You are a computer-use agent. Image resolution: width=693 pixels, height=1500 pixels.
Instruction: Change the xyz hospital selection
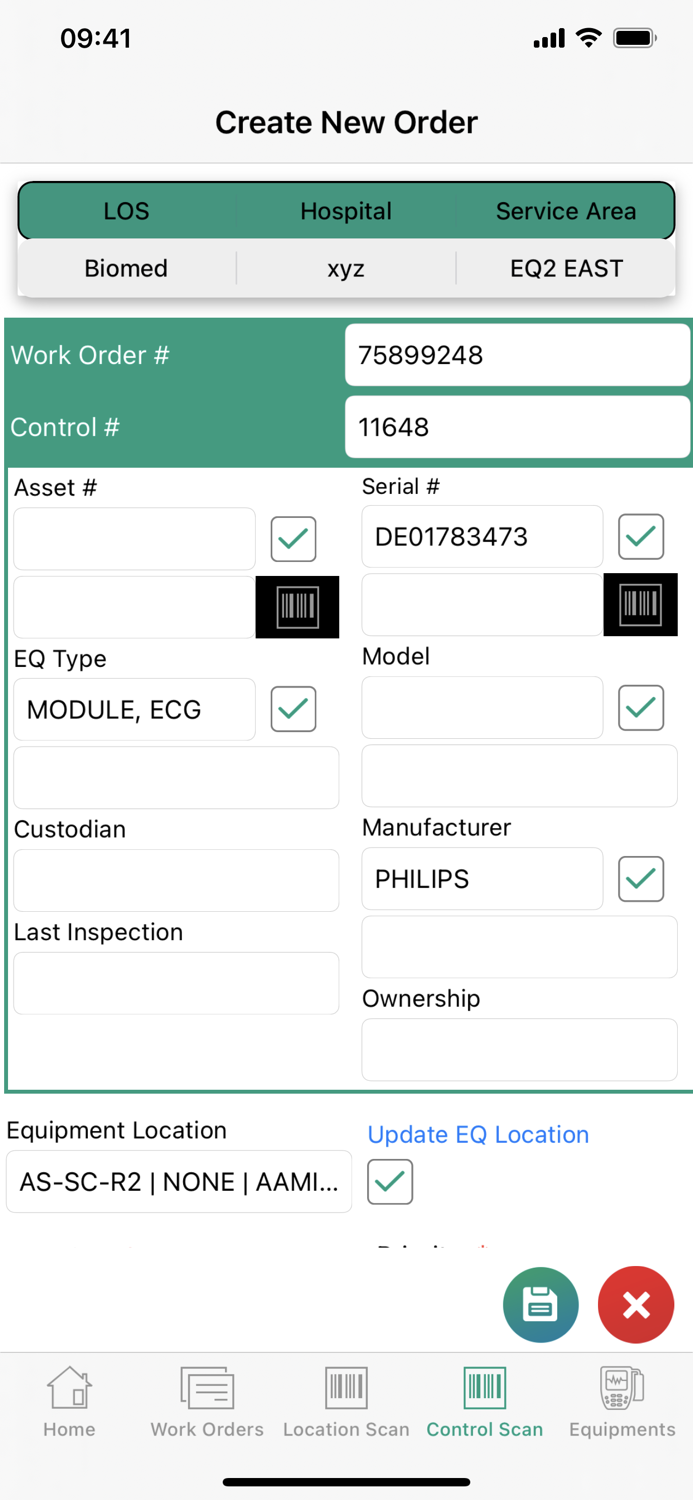345,268
